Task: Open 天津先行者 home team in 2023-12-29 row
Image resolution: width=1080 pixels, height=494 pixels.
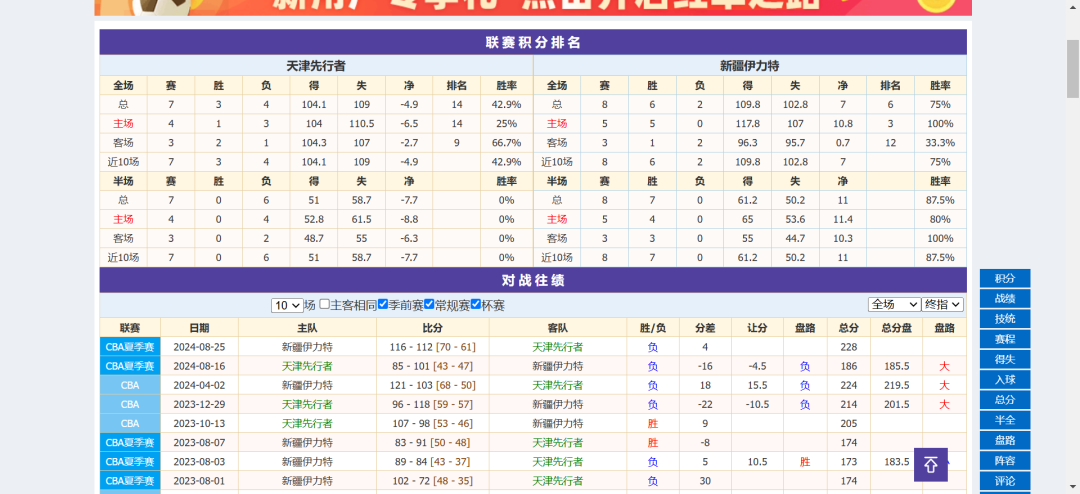Action: 307,404
